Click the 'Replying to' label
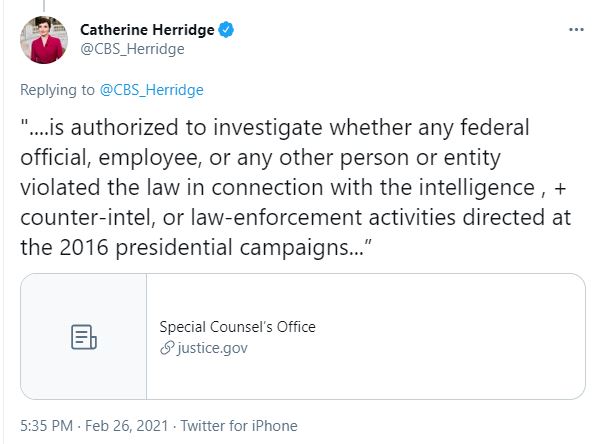Image resolution: width=602 pixels, height=444 pixels. point(57,90)
